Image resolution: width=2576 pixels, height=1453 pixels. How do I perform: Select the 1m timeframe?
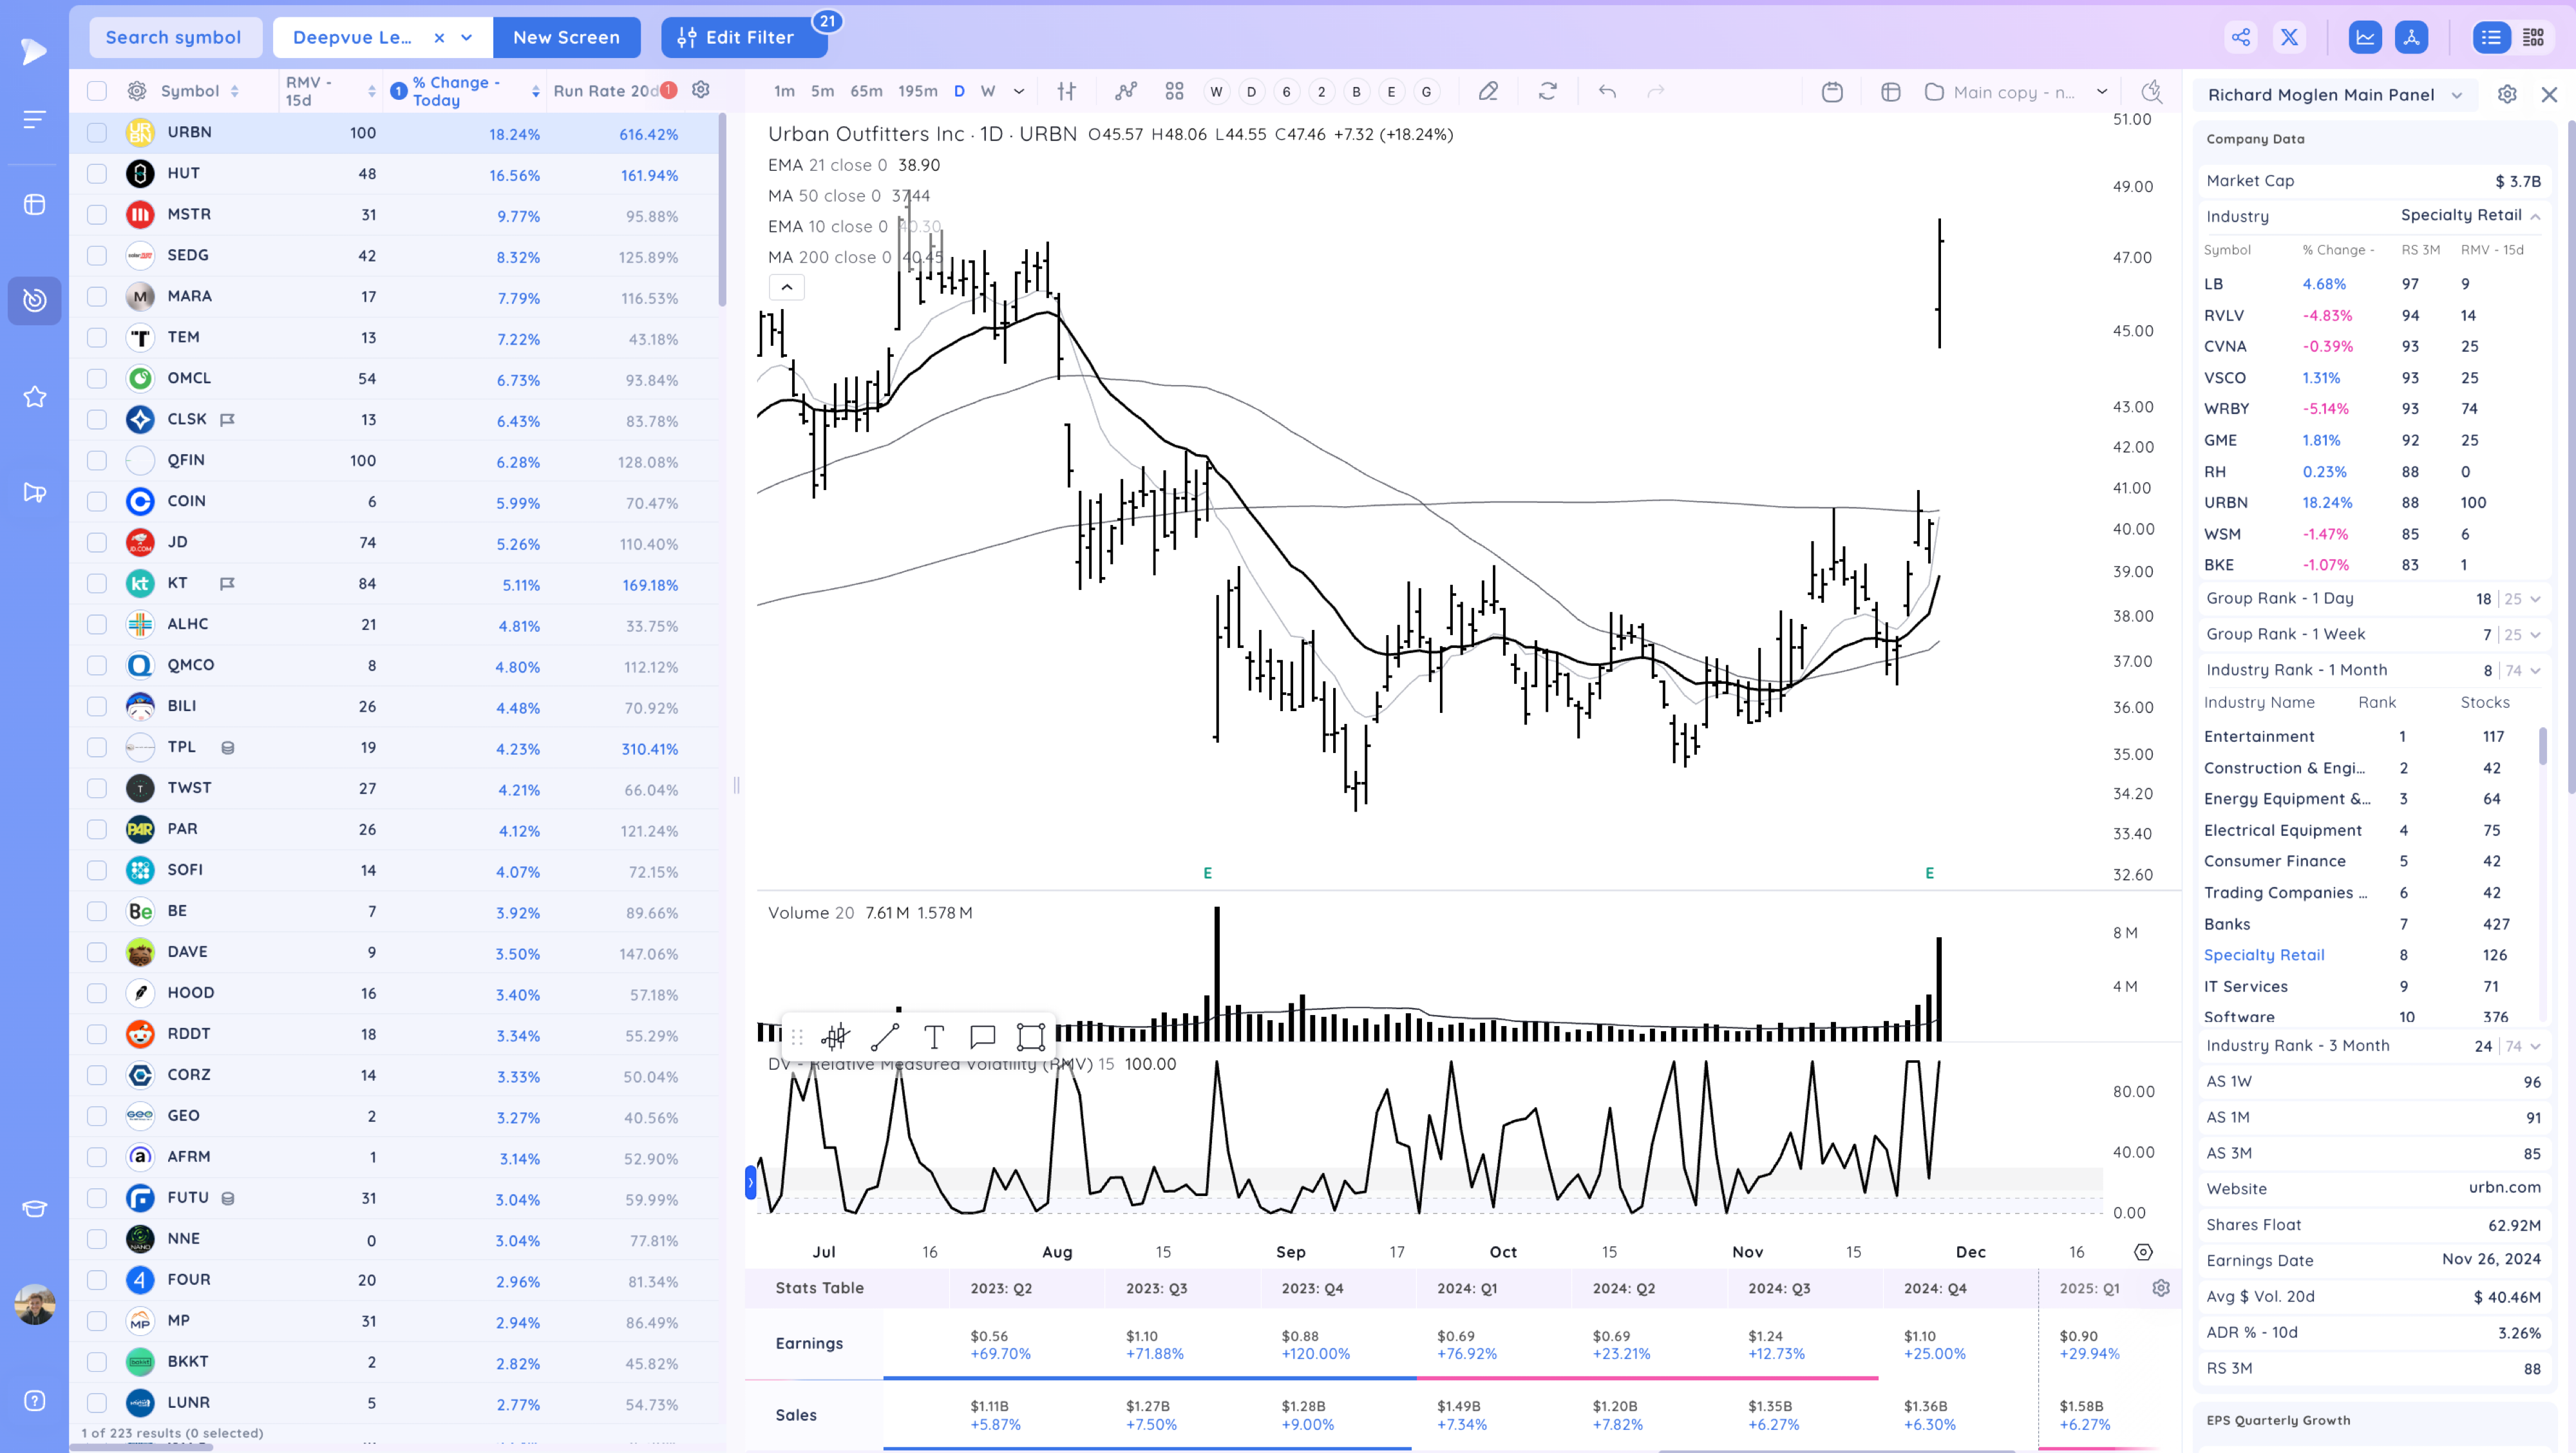coord(784,91)
